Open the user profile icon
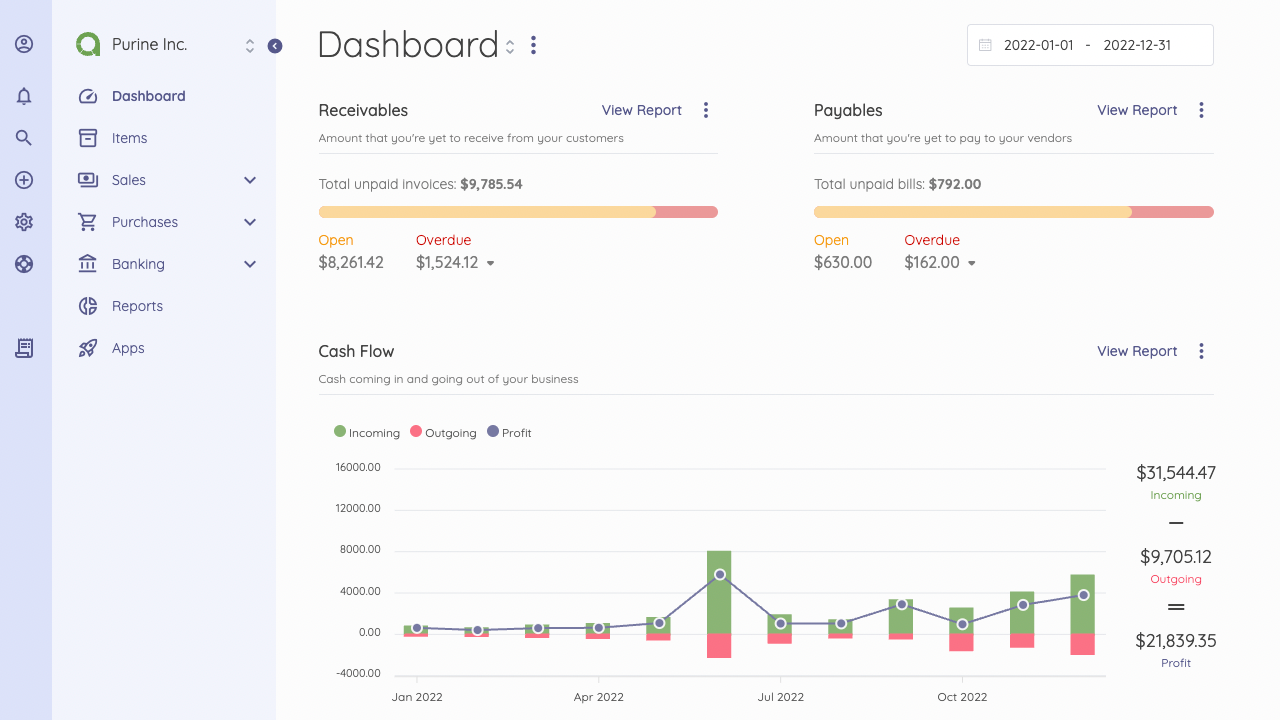1280x720 pixels. coord(24,44)
